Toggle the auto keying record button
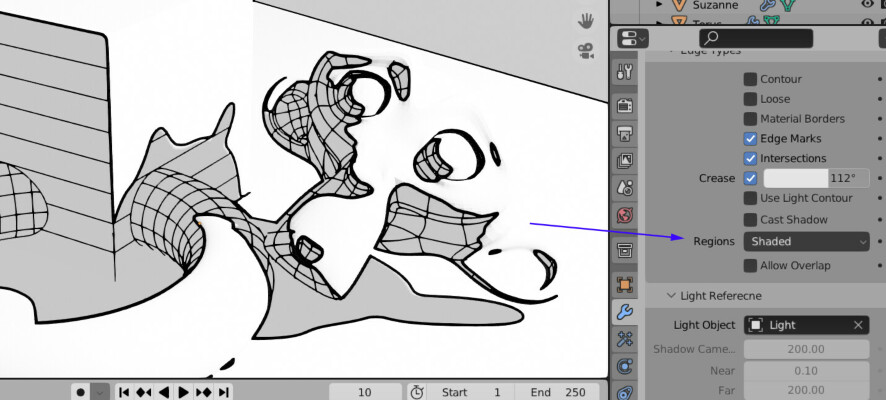This screenshot has height=400, width=886. click(80, 392)
